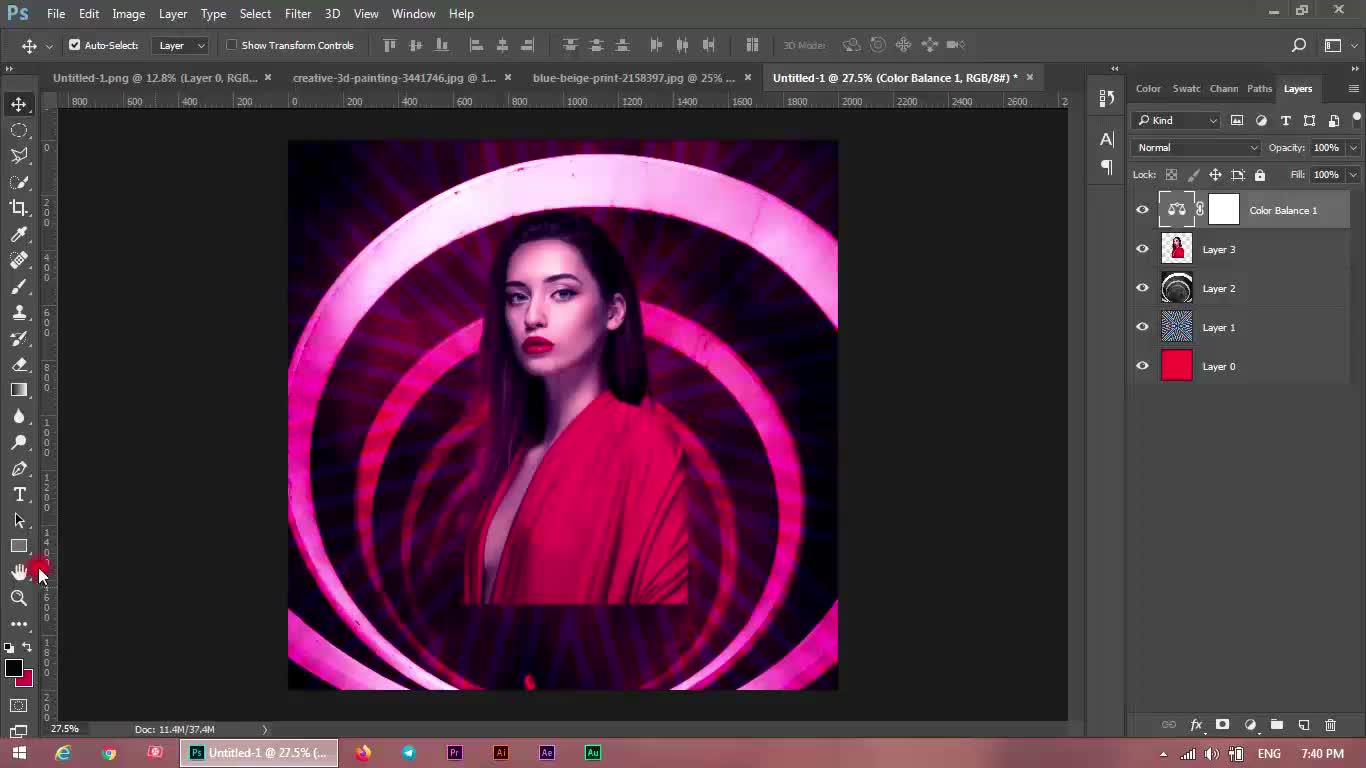Click the foreground color swatch
Viewport: 1366px width, 768px height.
click(13, 668)
